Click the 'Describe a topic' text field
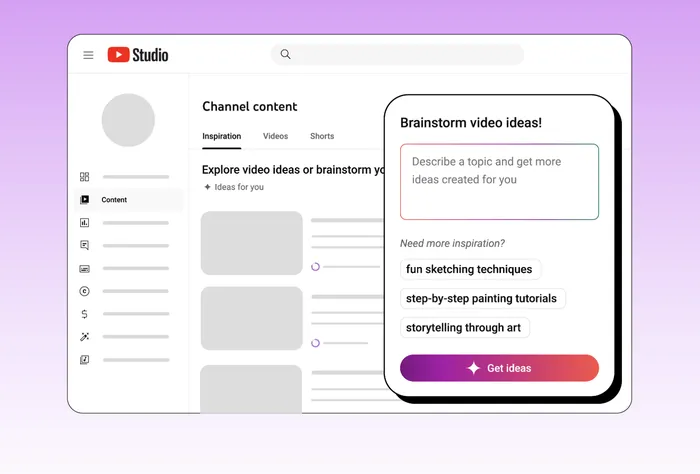This screenshot has height=474, width=700. (499, 181)
